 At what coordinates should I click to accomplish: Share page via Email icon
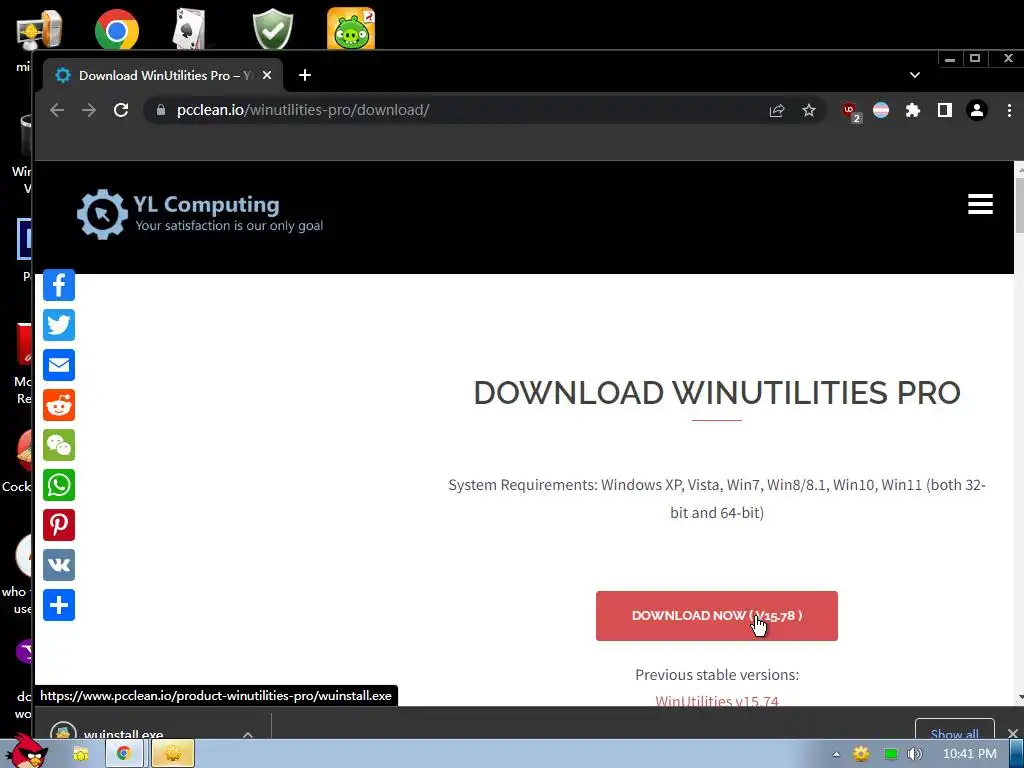[59, 365]
